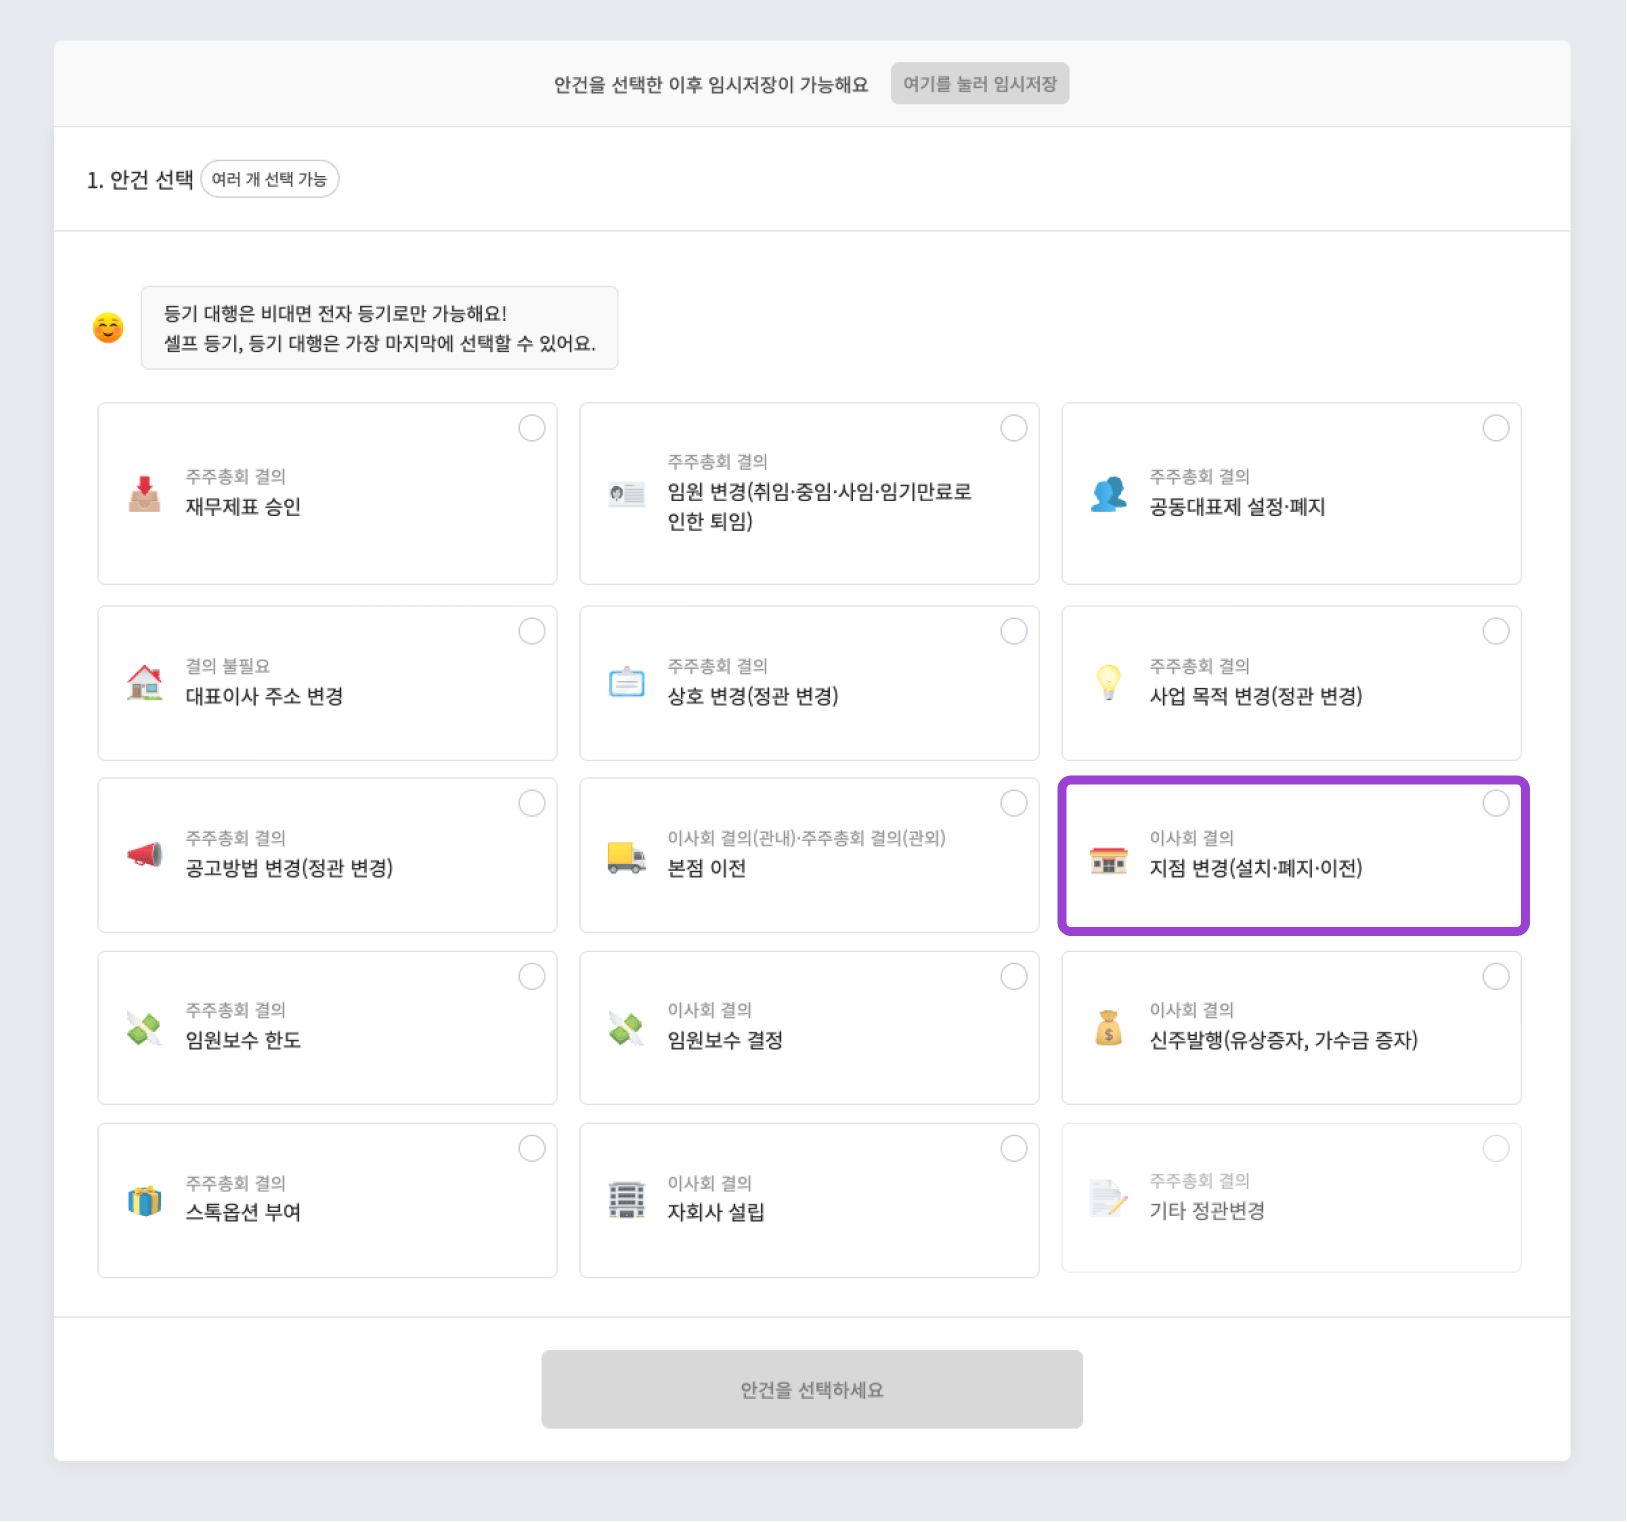Viewport: 1627px width, 1522px height.
Task: Select the 상호 변경 radio circle
Action: coord(1014,631)
